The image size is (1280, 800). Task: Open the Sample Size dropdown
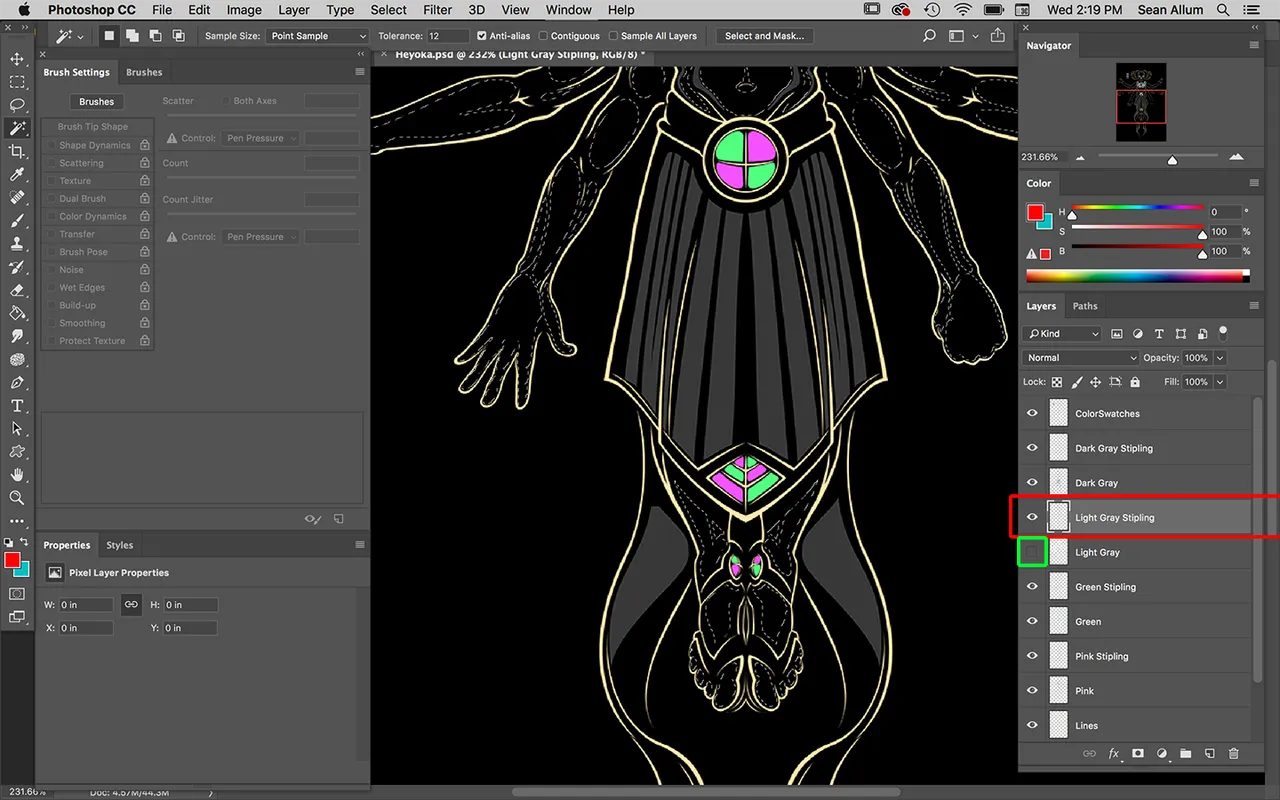click(x=318, y=36)
